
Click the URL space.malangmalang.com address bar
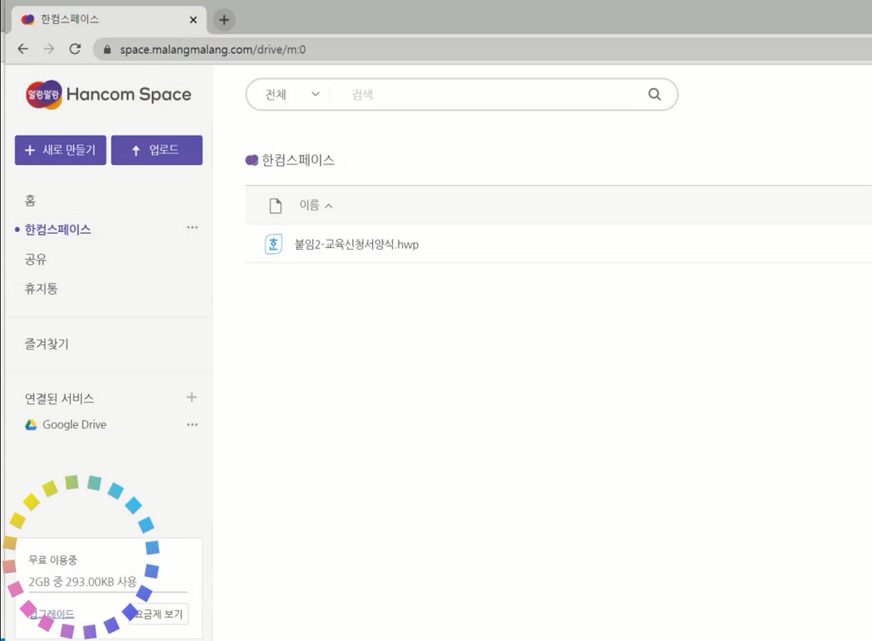point(213,49)
